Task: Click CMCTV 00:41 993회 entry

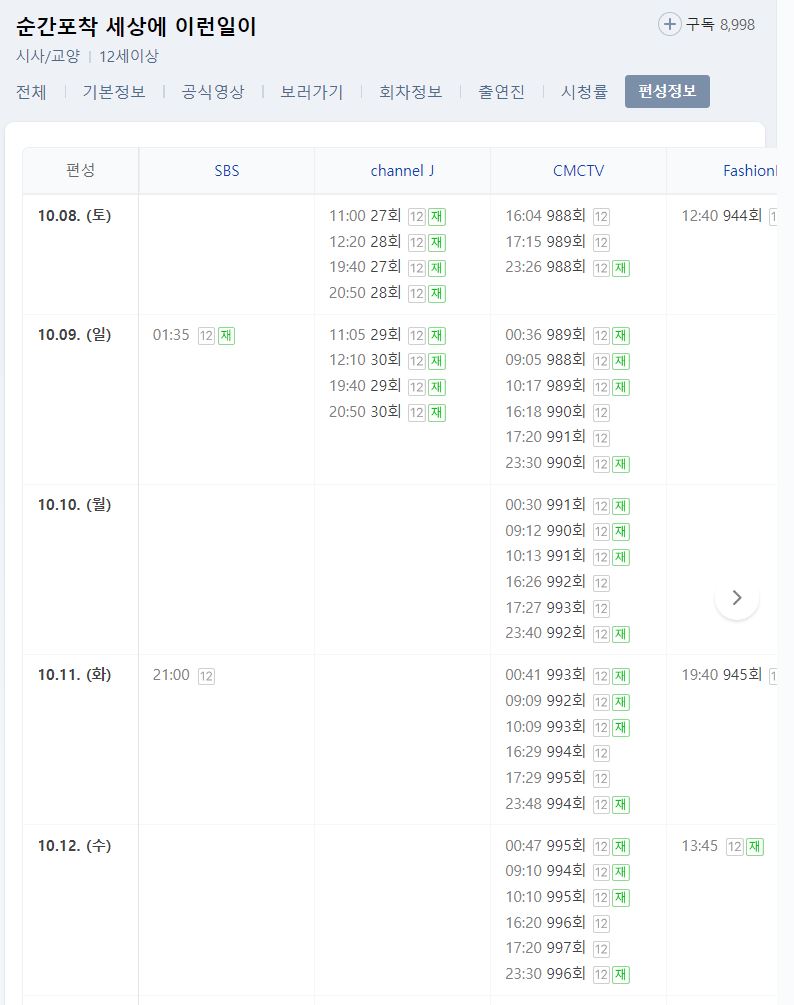Action: (x=567, y=675)
